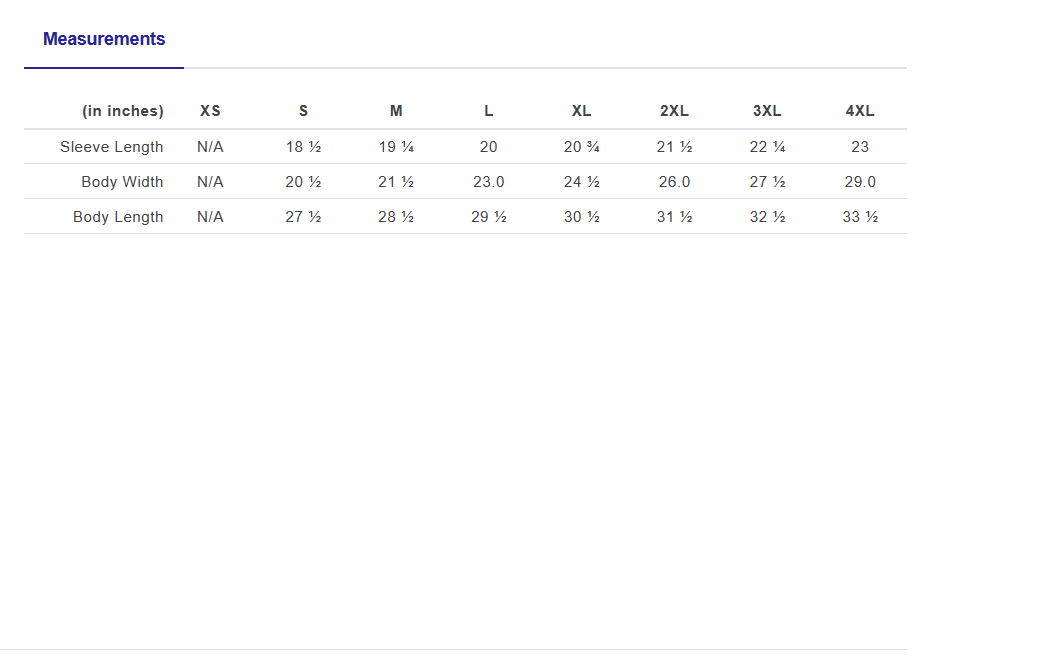Click the XL size column header
Screen dimensions: 1051x665
click(581, 111)
